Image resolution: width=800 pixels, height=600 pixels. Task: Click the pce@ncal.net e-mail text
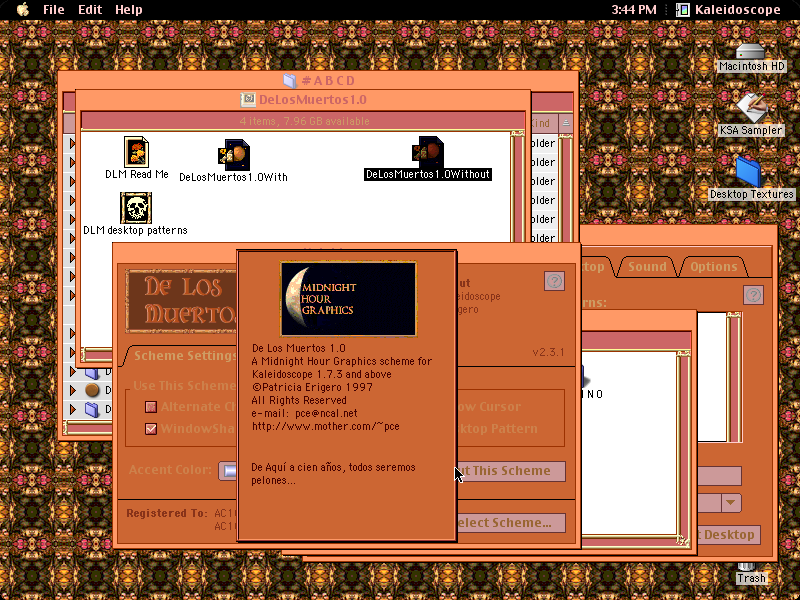pos(326,413)
